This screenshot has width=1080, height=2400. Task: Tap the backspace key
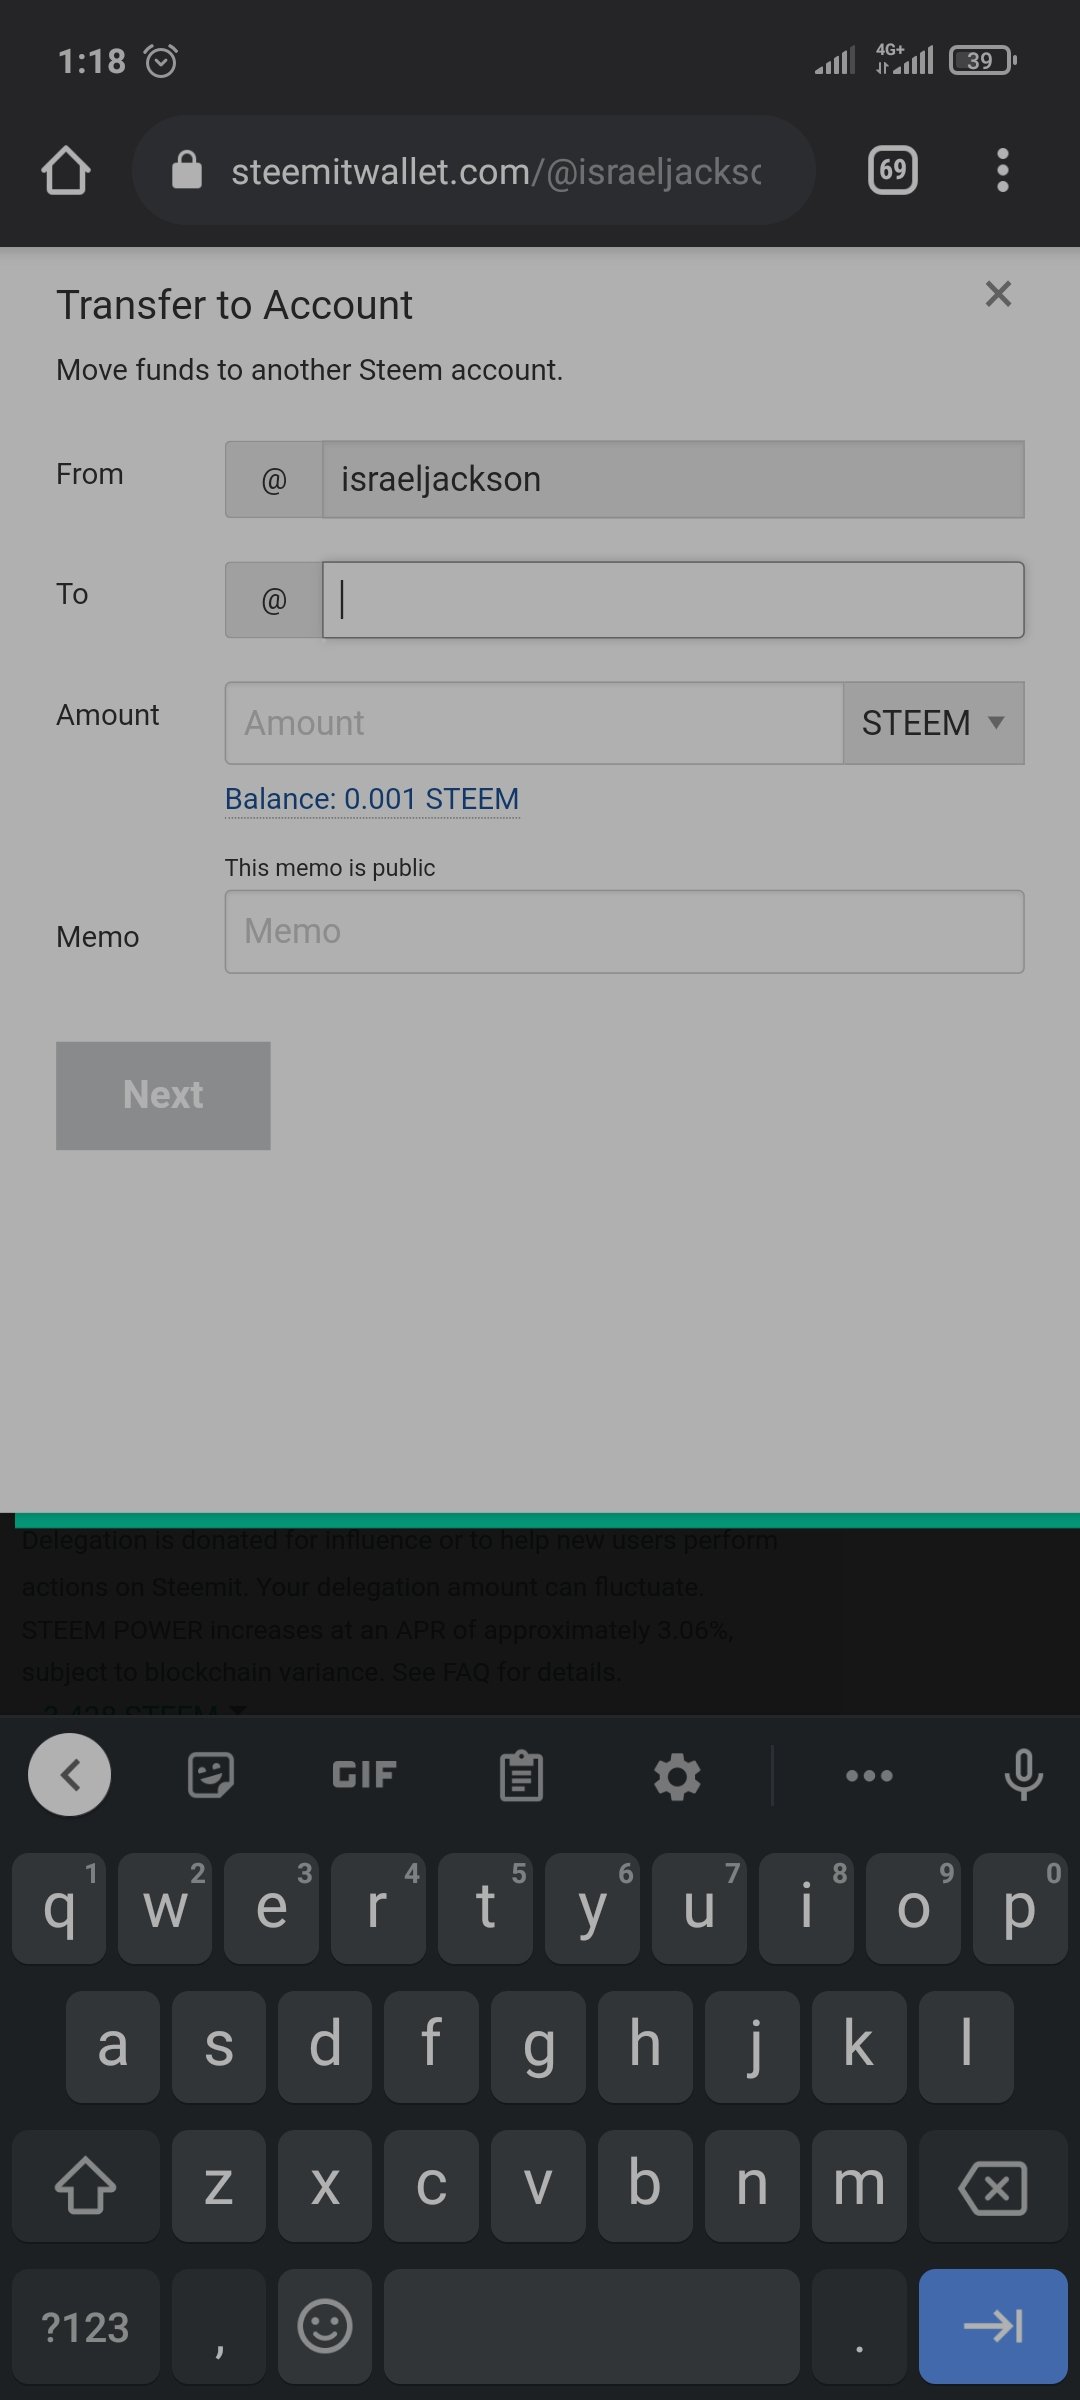point(993,2185)
